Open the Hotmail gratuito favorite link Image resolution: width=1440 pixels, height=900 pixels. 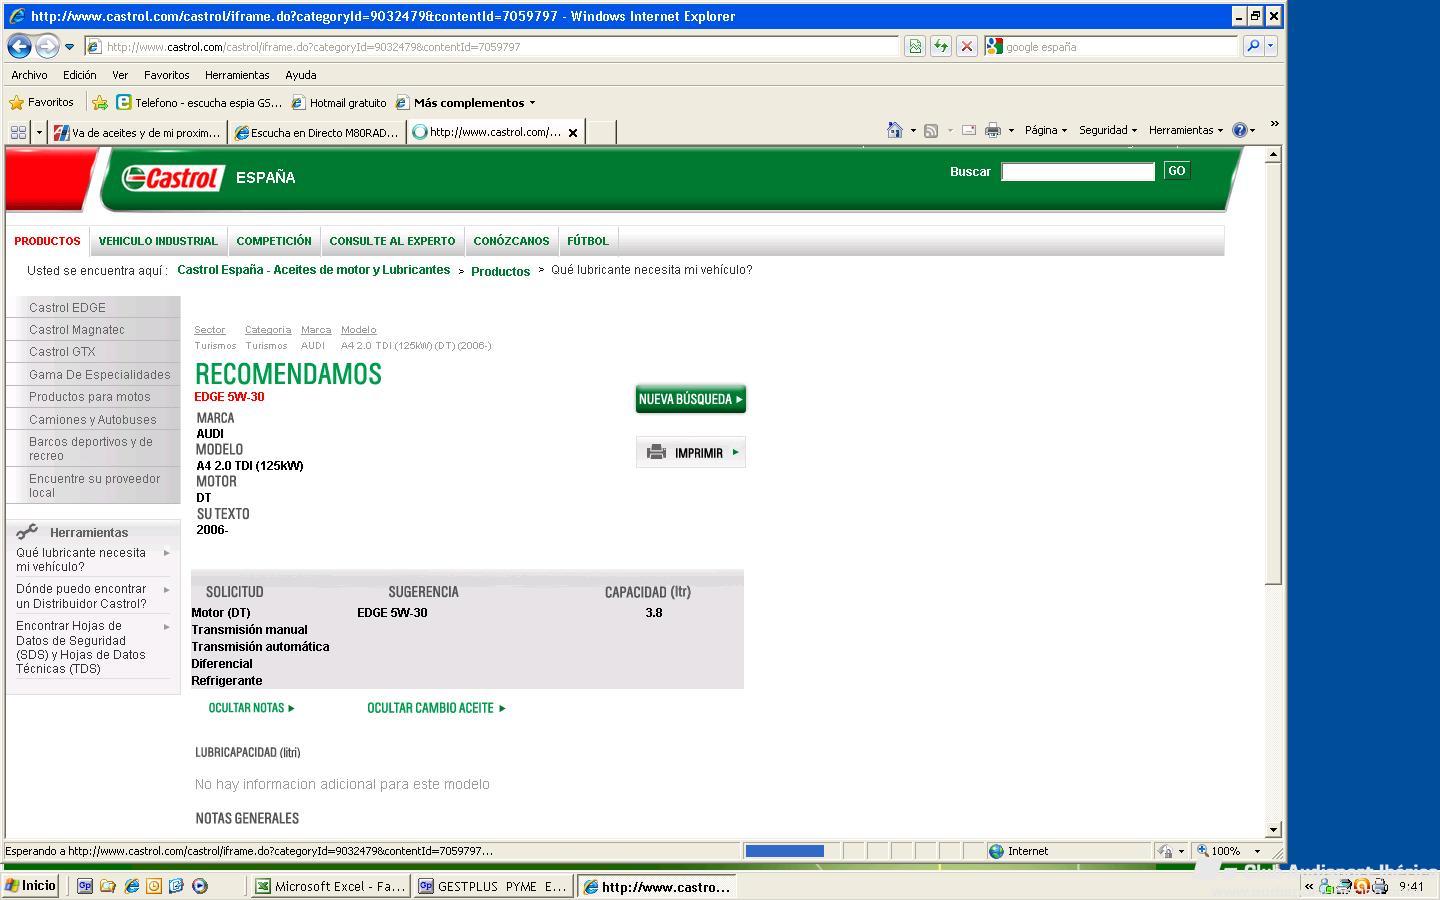(339, 102)
